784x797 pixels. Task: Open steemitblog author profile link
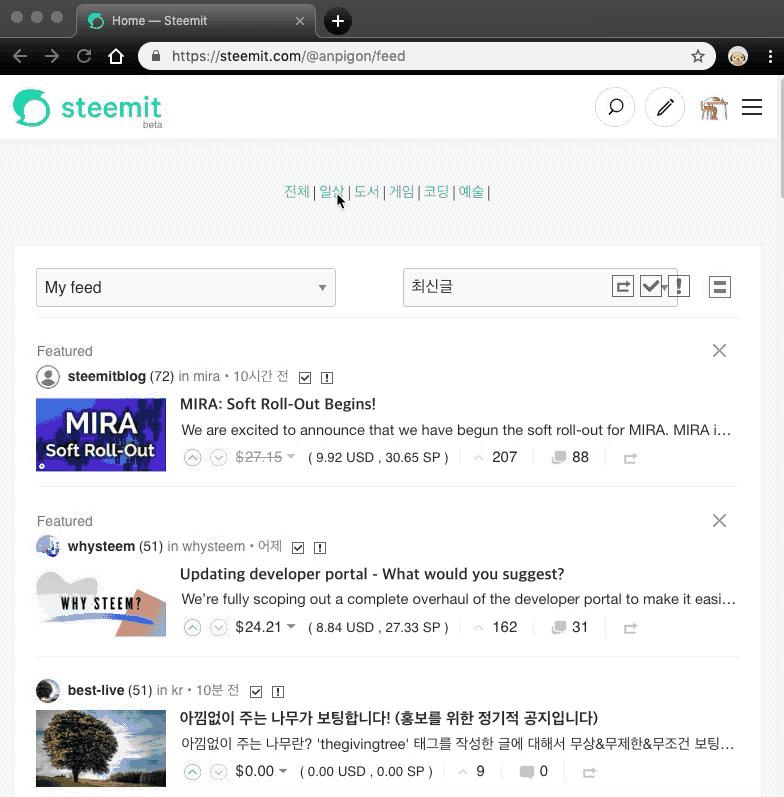click(107, 376)
